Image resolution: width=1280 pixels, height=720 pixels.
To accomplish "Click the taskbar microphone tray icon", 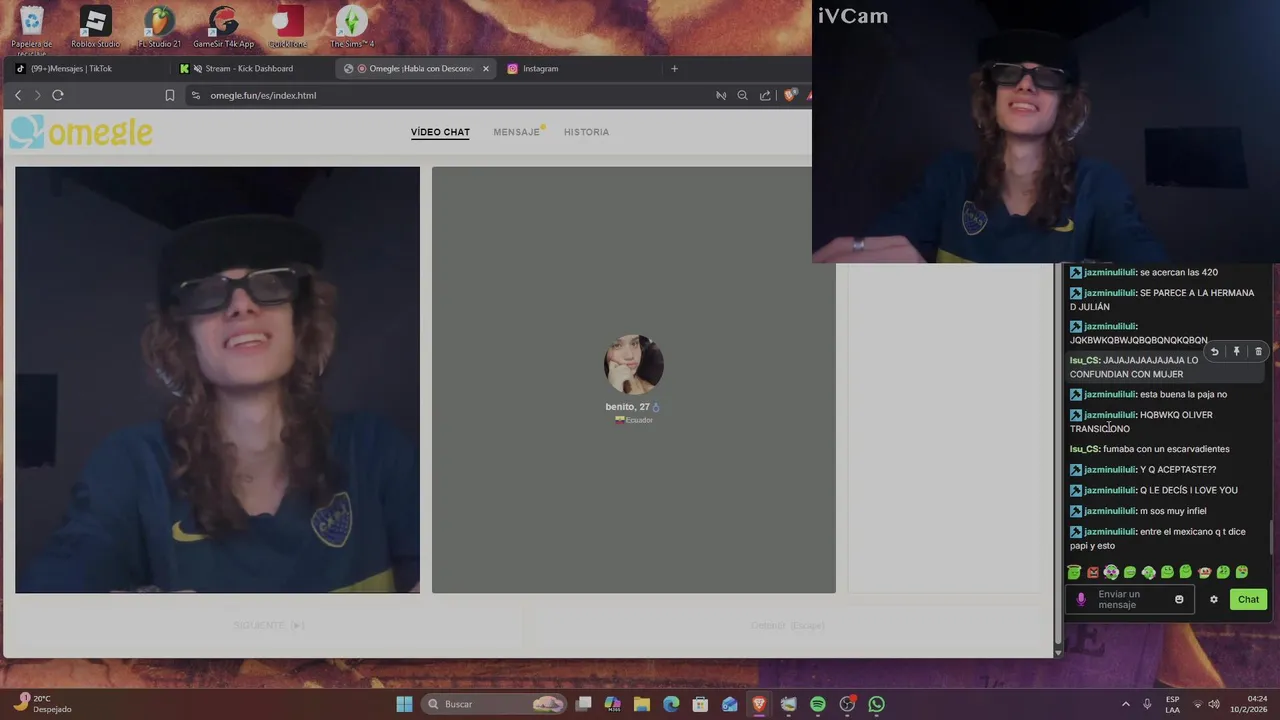I will pos(1147,704).
